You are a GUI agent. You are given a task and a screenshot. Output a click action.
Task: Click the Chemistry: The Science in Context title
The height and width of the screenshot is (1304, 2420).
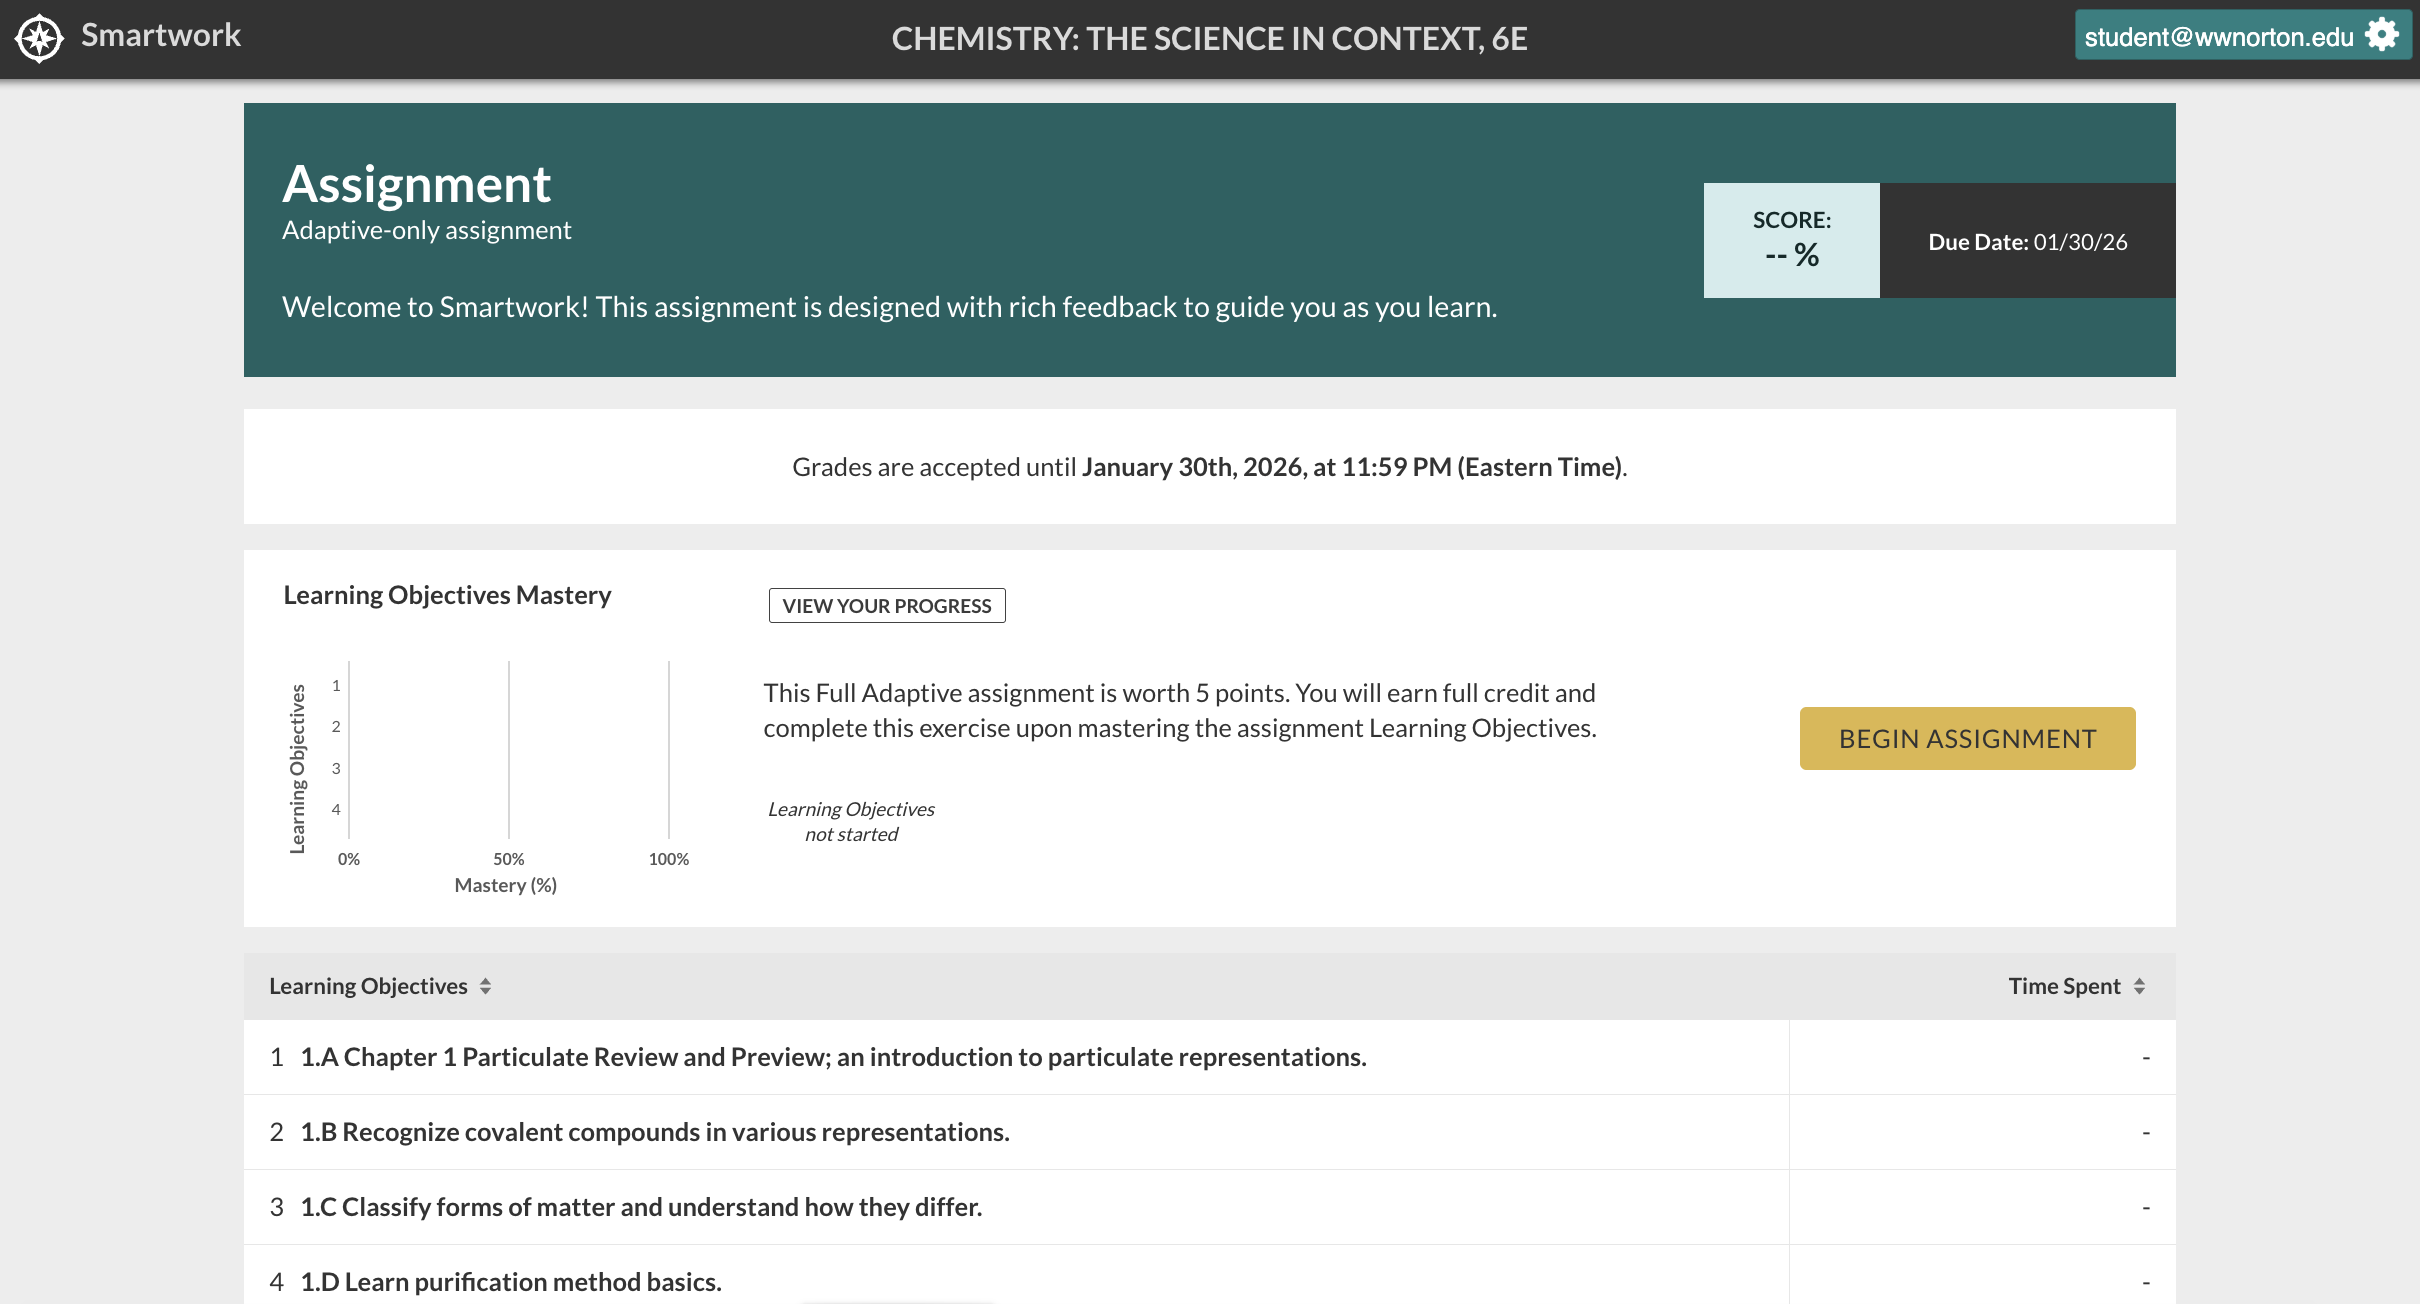pos(1209,38)
